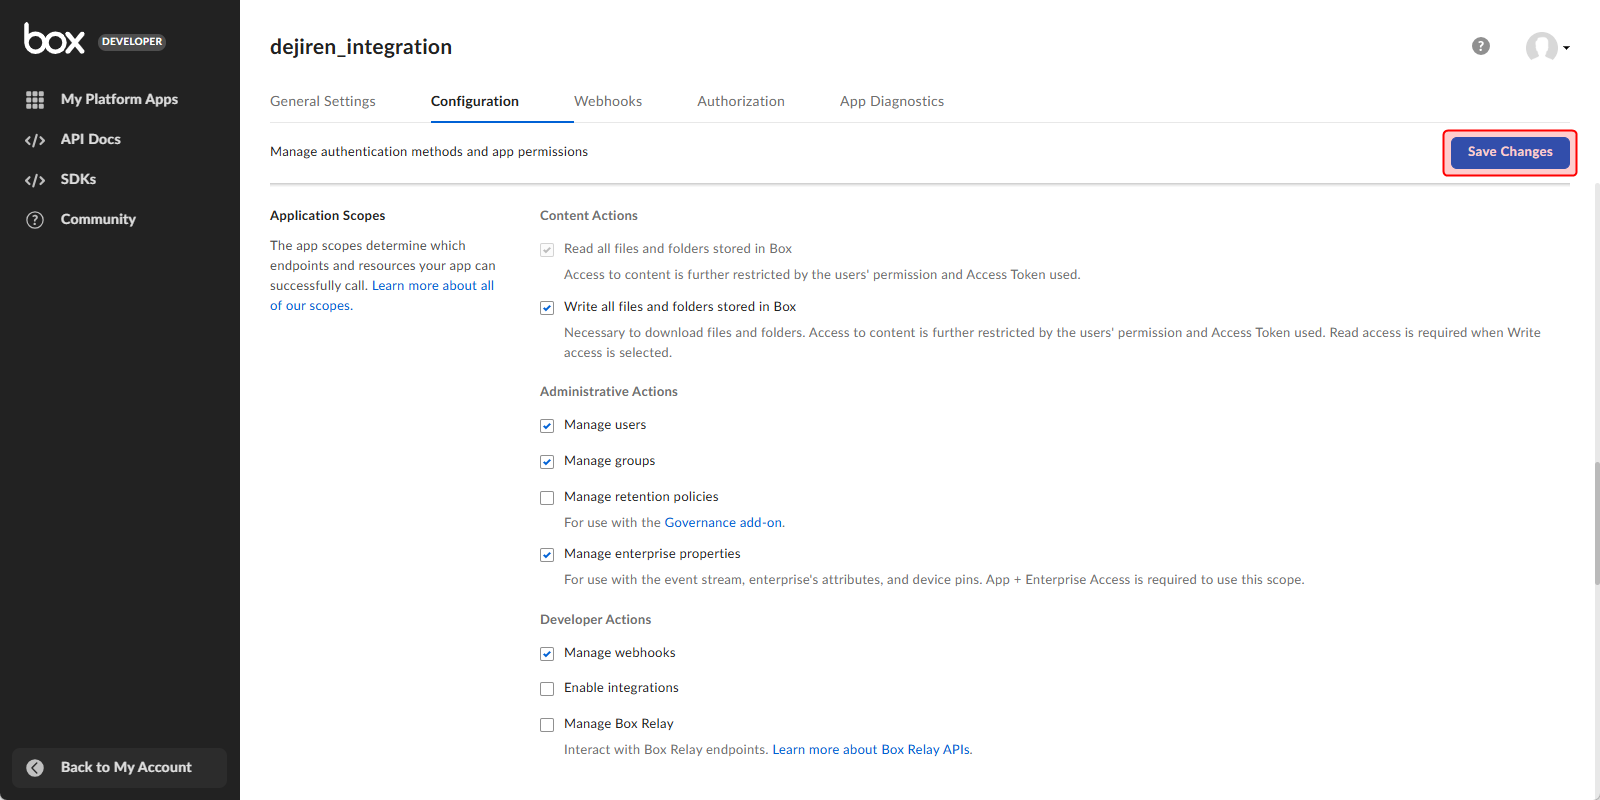The height and width of the screenshot is (800, 1600).
Task: Click the Back to My Account arrow icon
Action: pos(35,768)
